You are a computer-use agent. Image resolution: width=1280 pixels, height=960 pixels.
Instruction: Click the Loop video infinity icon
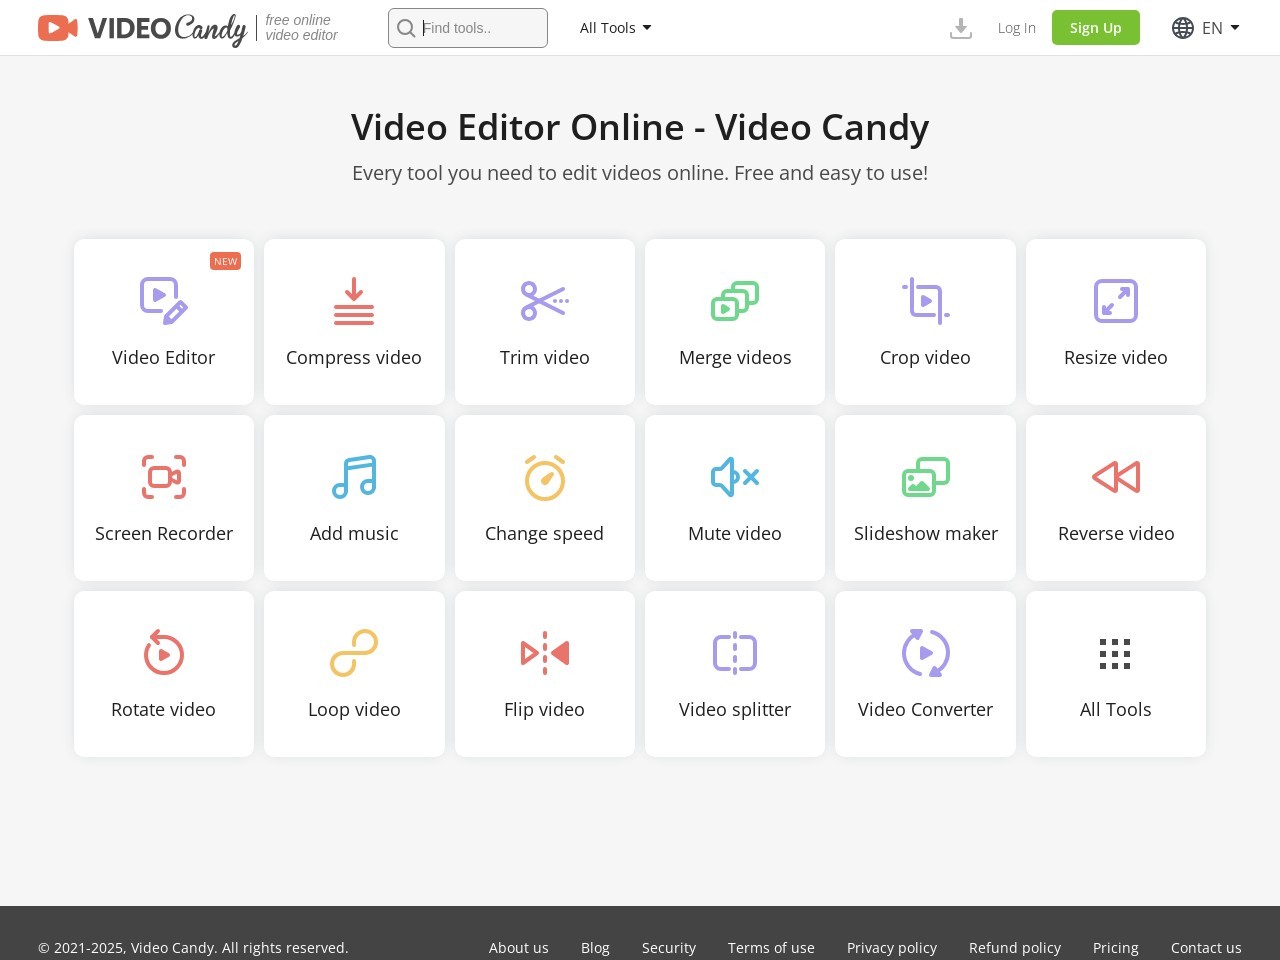[x=354, y=653]
